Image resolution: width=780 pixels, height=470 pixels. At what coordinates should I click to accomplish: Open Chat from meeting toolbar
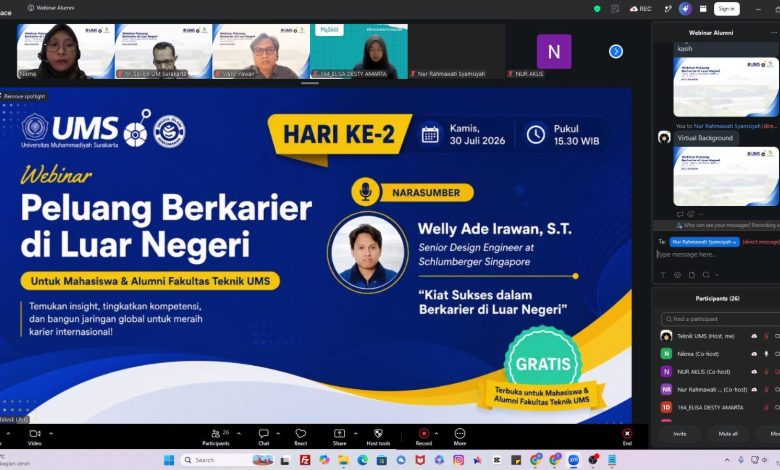coord(264,437)
